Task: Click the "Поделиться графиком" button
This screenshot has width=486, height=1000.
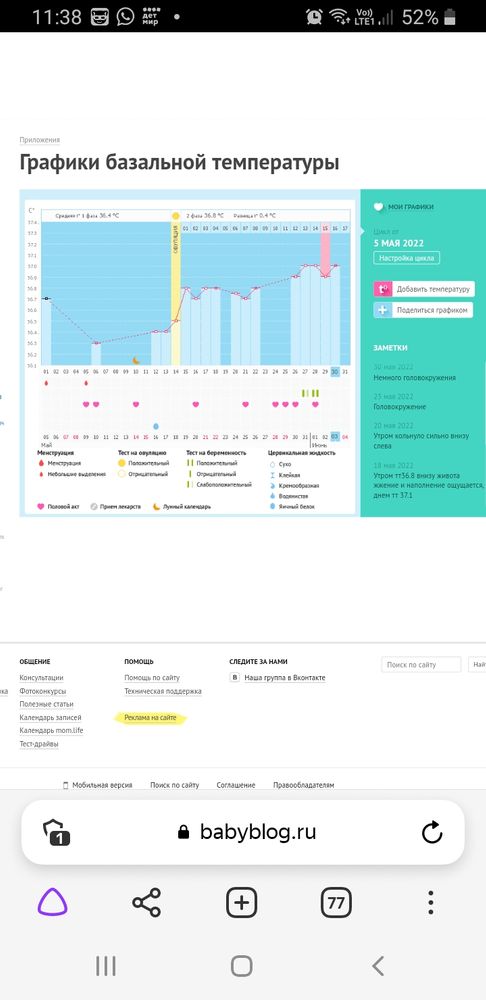Action: point(423,310)
